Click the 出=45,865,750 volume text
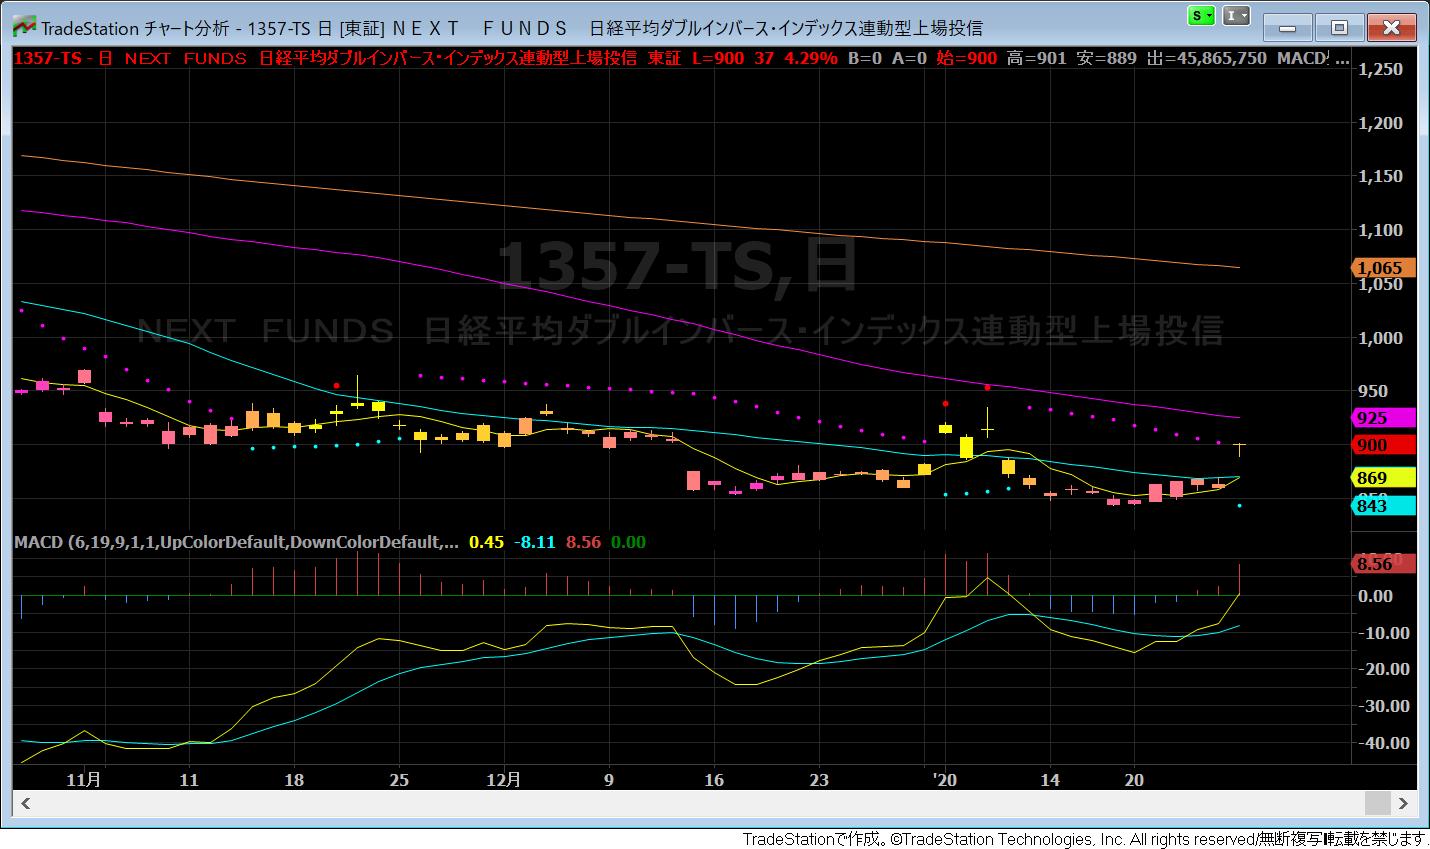This screenshot has width=1430, height=849. click(x=1207, y=58)
